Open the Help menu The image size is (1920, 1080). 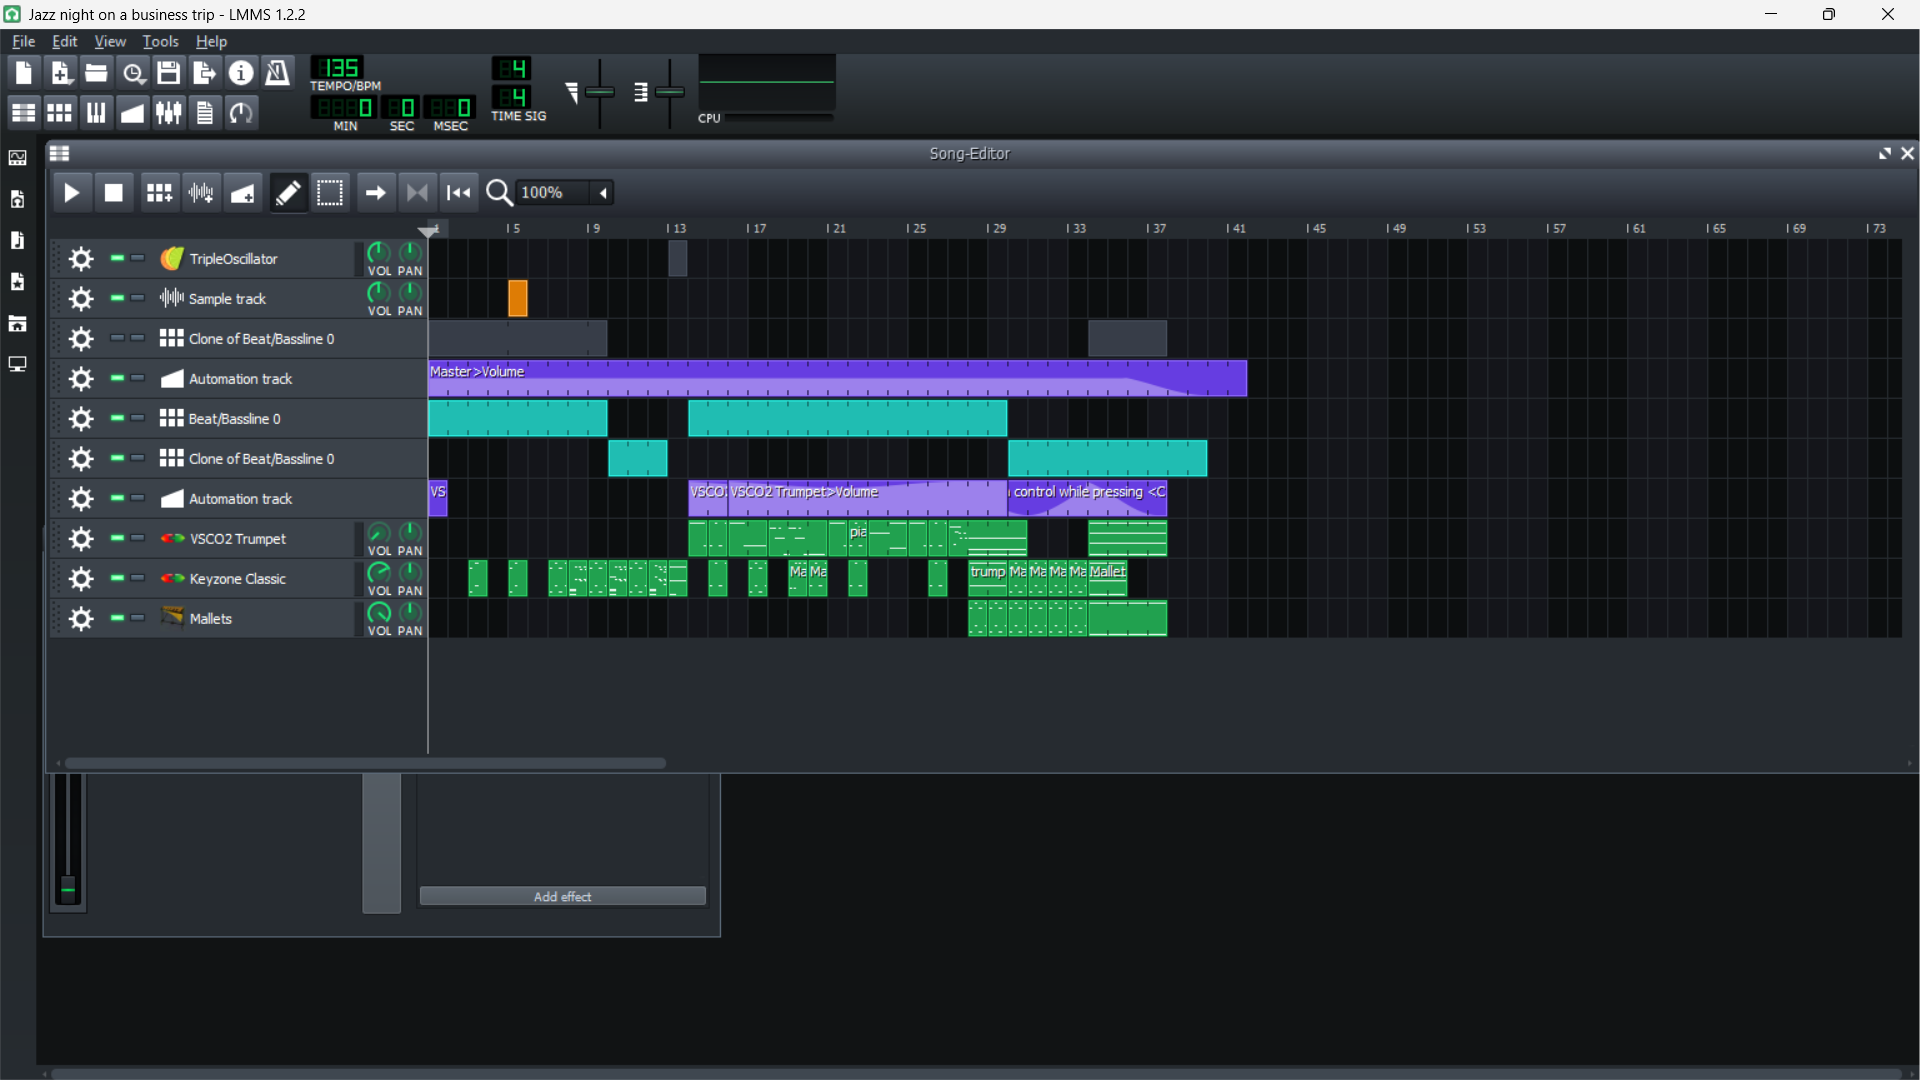point(211,42)
